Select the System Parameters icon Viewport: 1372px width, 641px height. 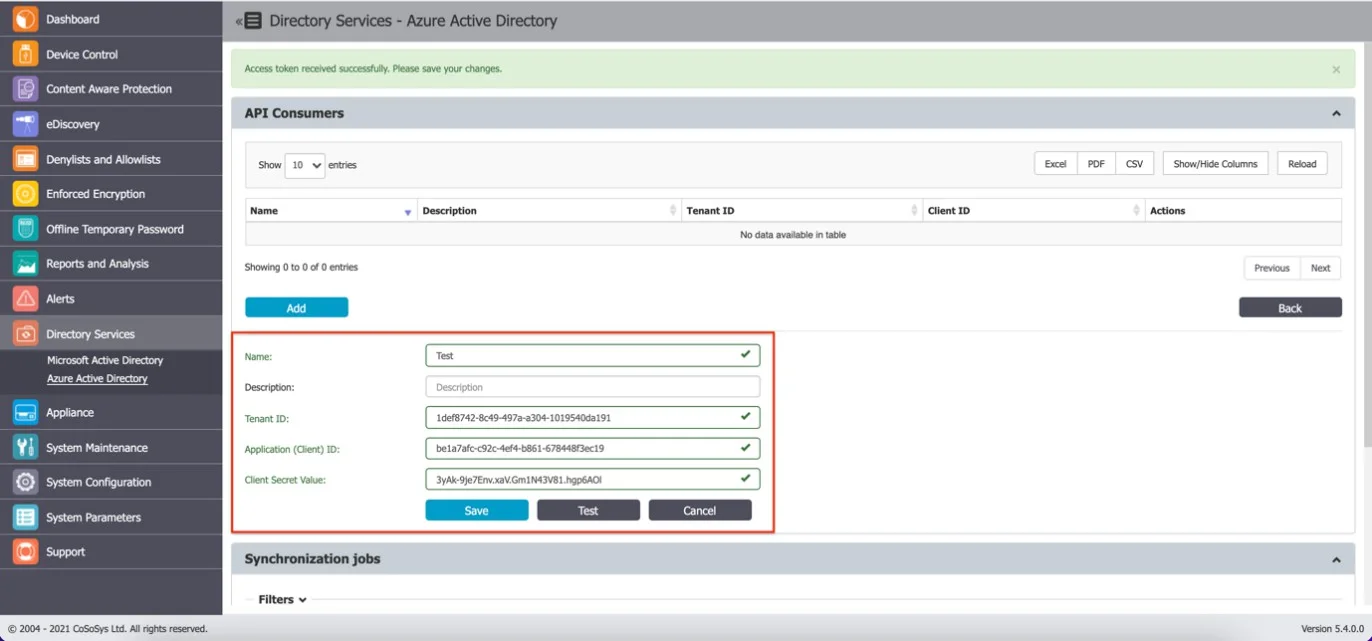pos(26,517)
